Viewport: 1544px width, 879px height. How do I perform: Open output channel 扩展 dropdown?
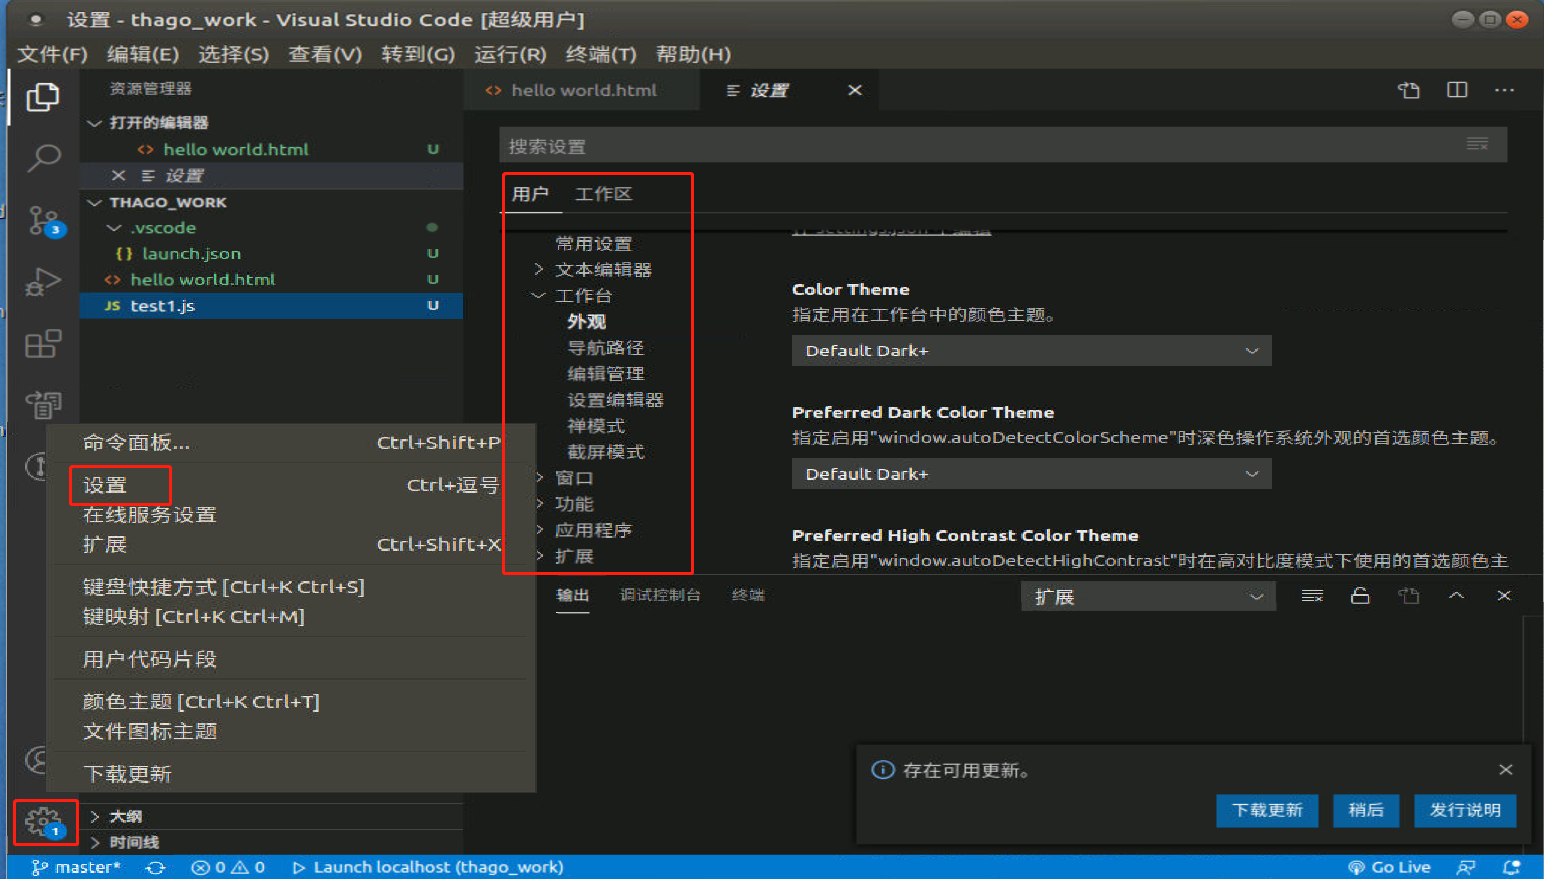(1148, 596)
